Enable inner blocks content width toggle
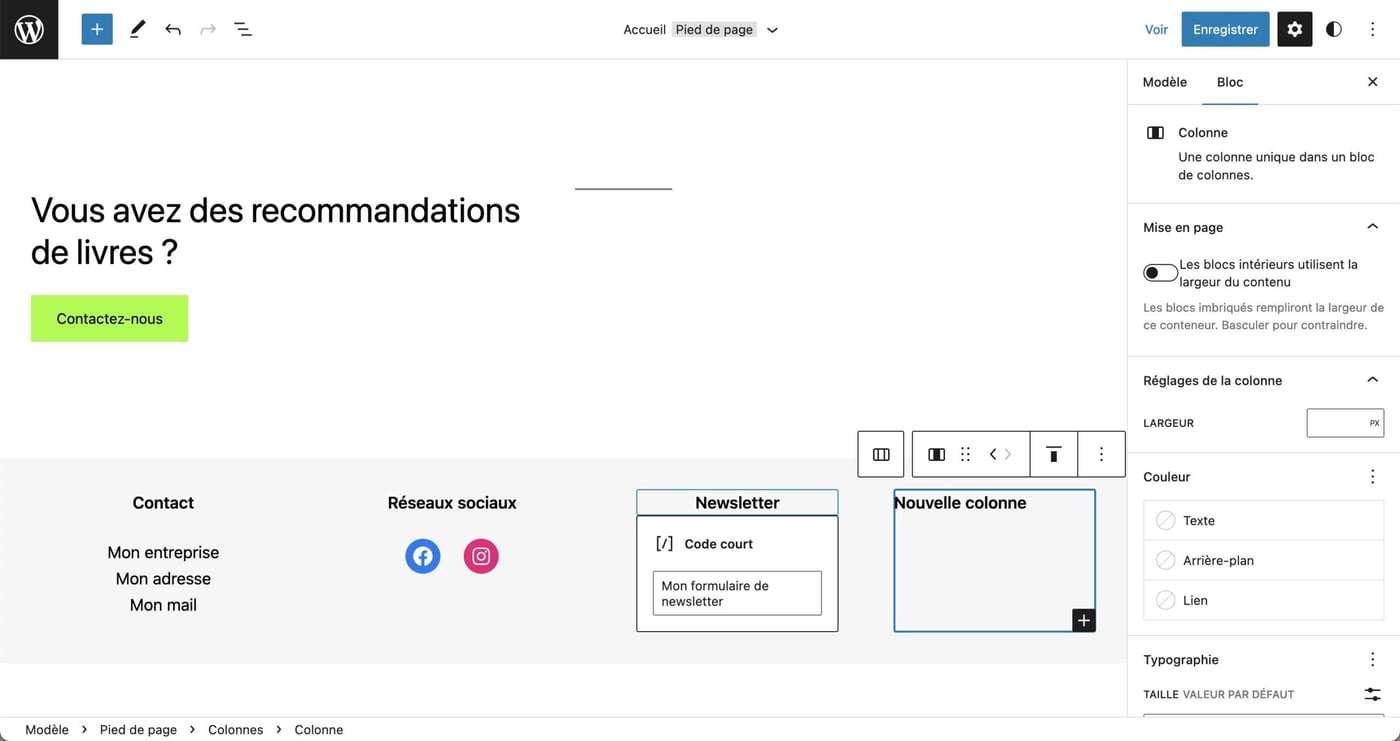1400x741 pixels. click(1159, 272)
